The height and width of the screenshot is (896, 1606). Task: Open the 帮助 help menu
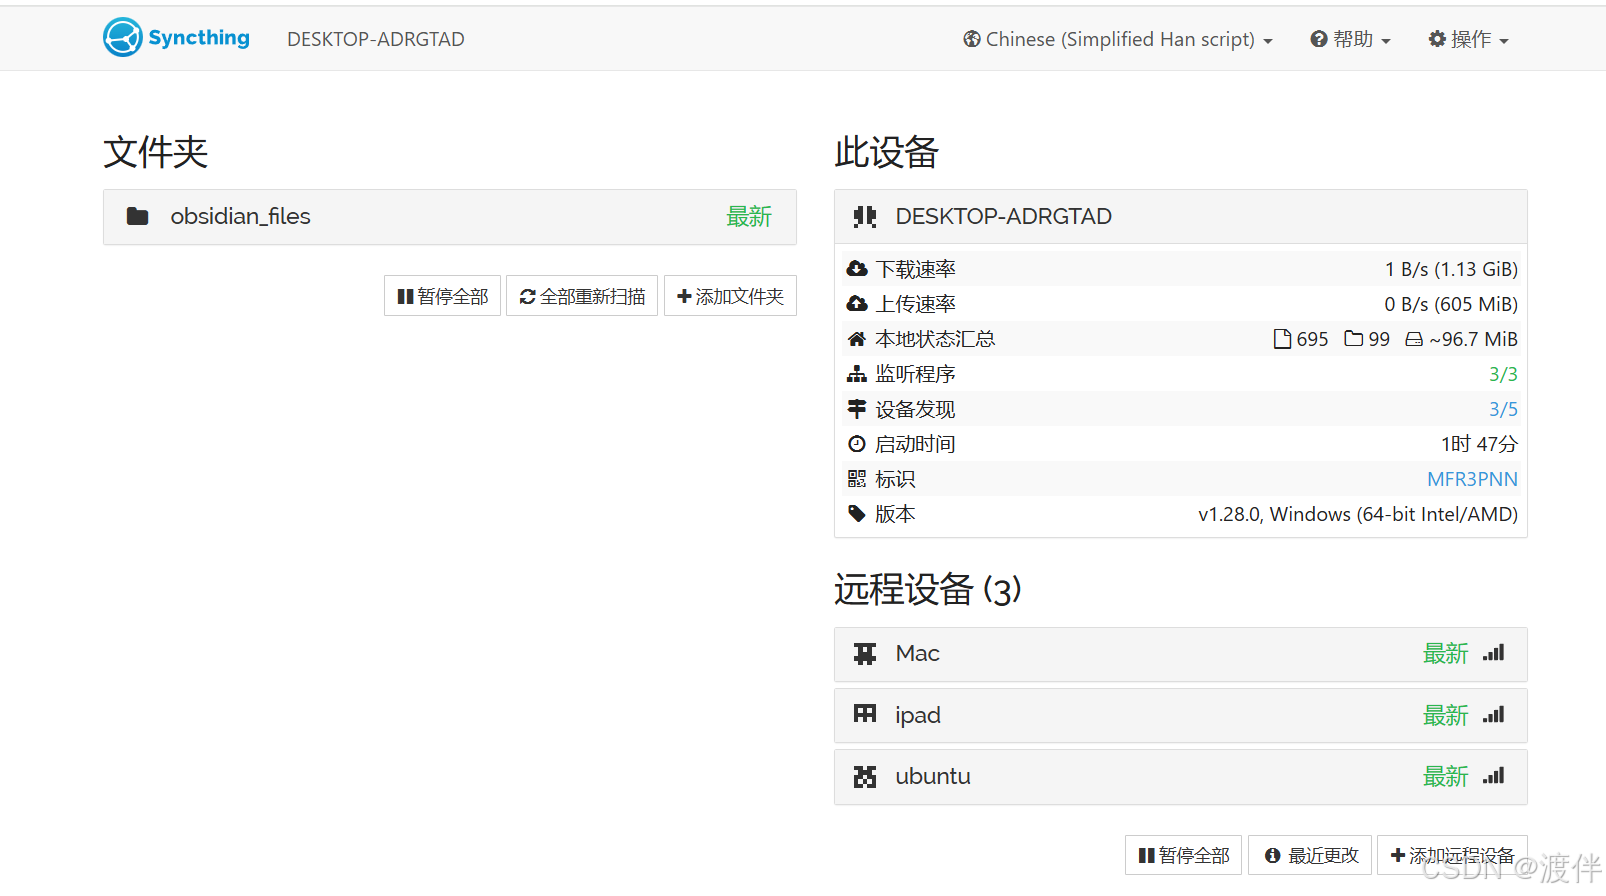tap(1350, 39)
